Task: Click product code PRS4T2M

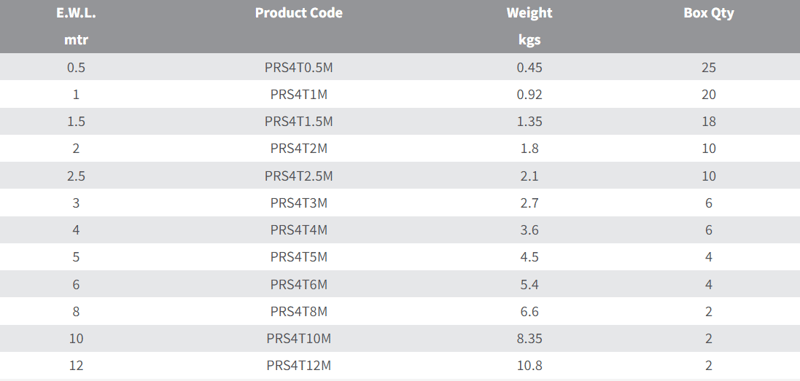Action: pyautogui.click(x=298, y=148)
